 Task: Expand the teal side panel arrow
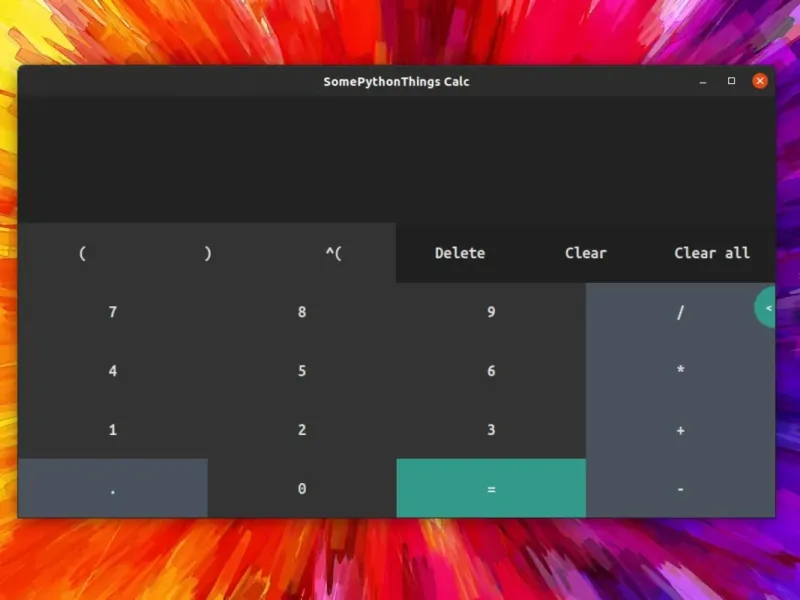[766, 308]
